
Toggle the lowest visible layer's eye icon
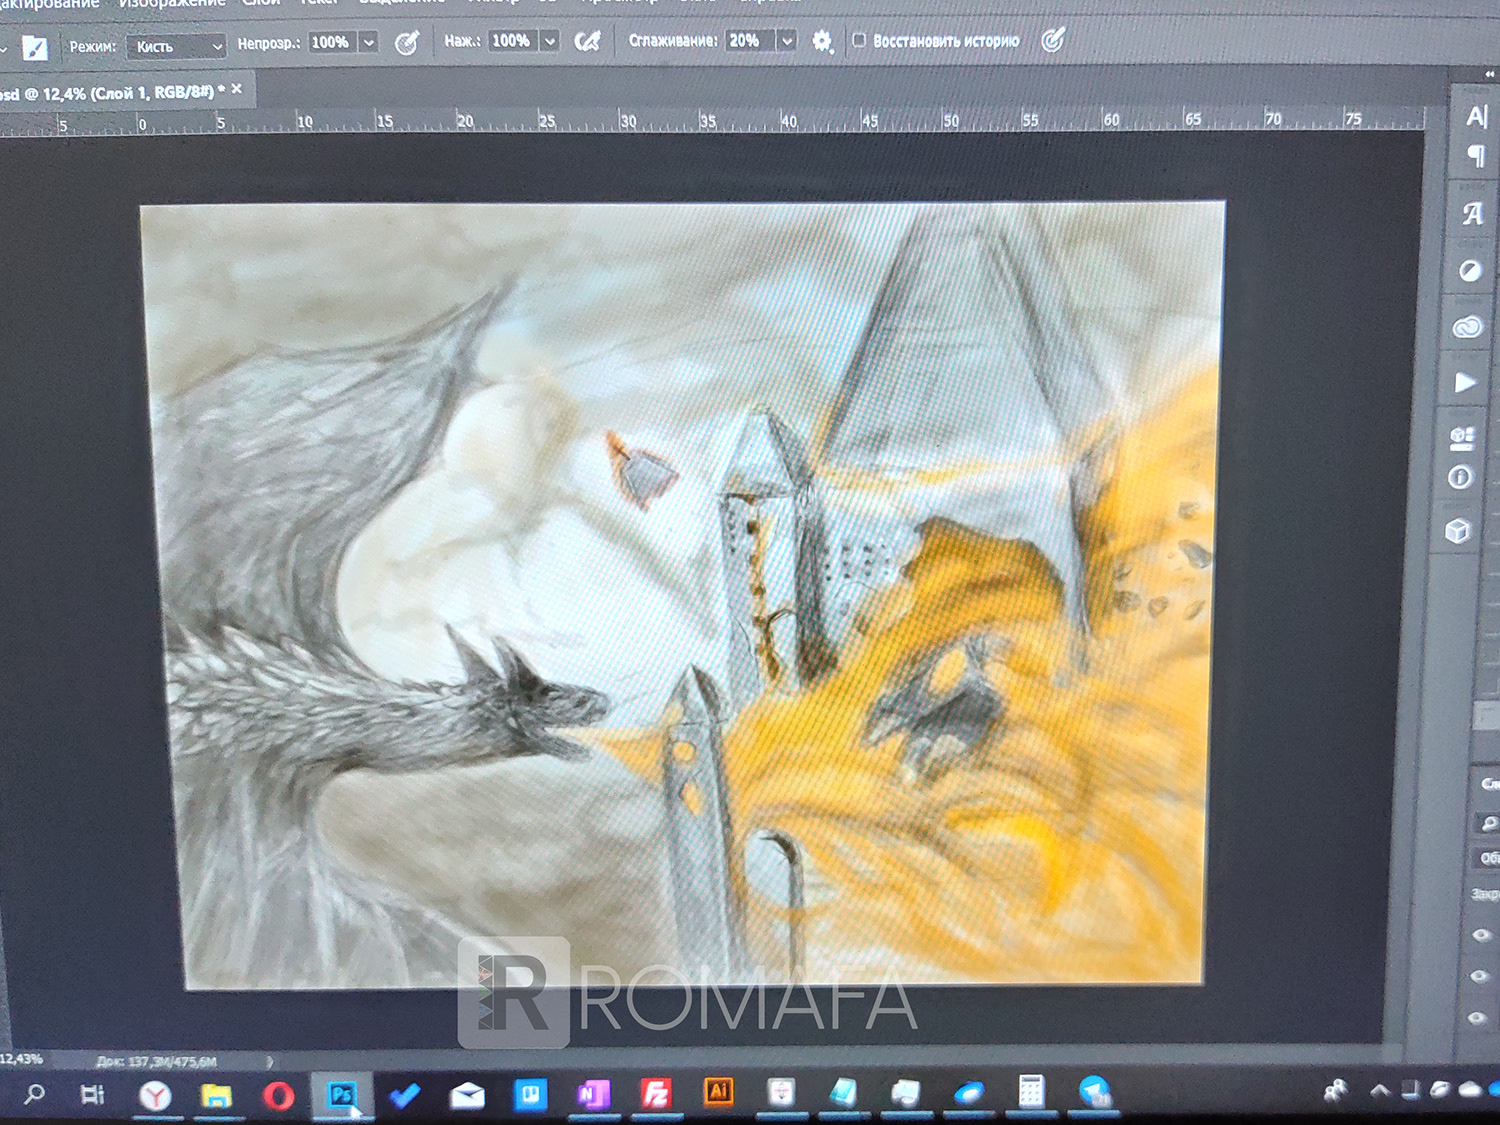(1478, 1018)
